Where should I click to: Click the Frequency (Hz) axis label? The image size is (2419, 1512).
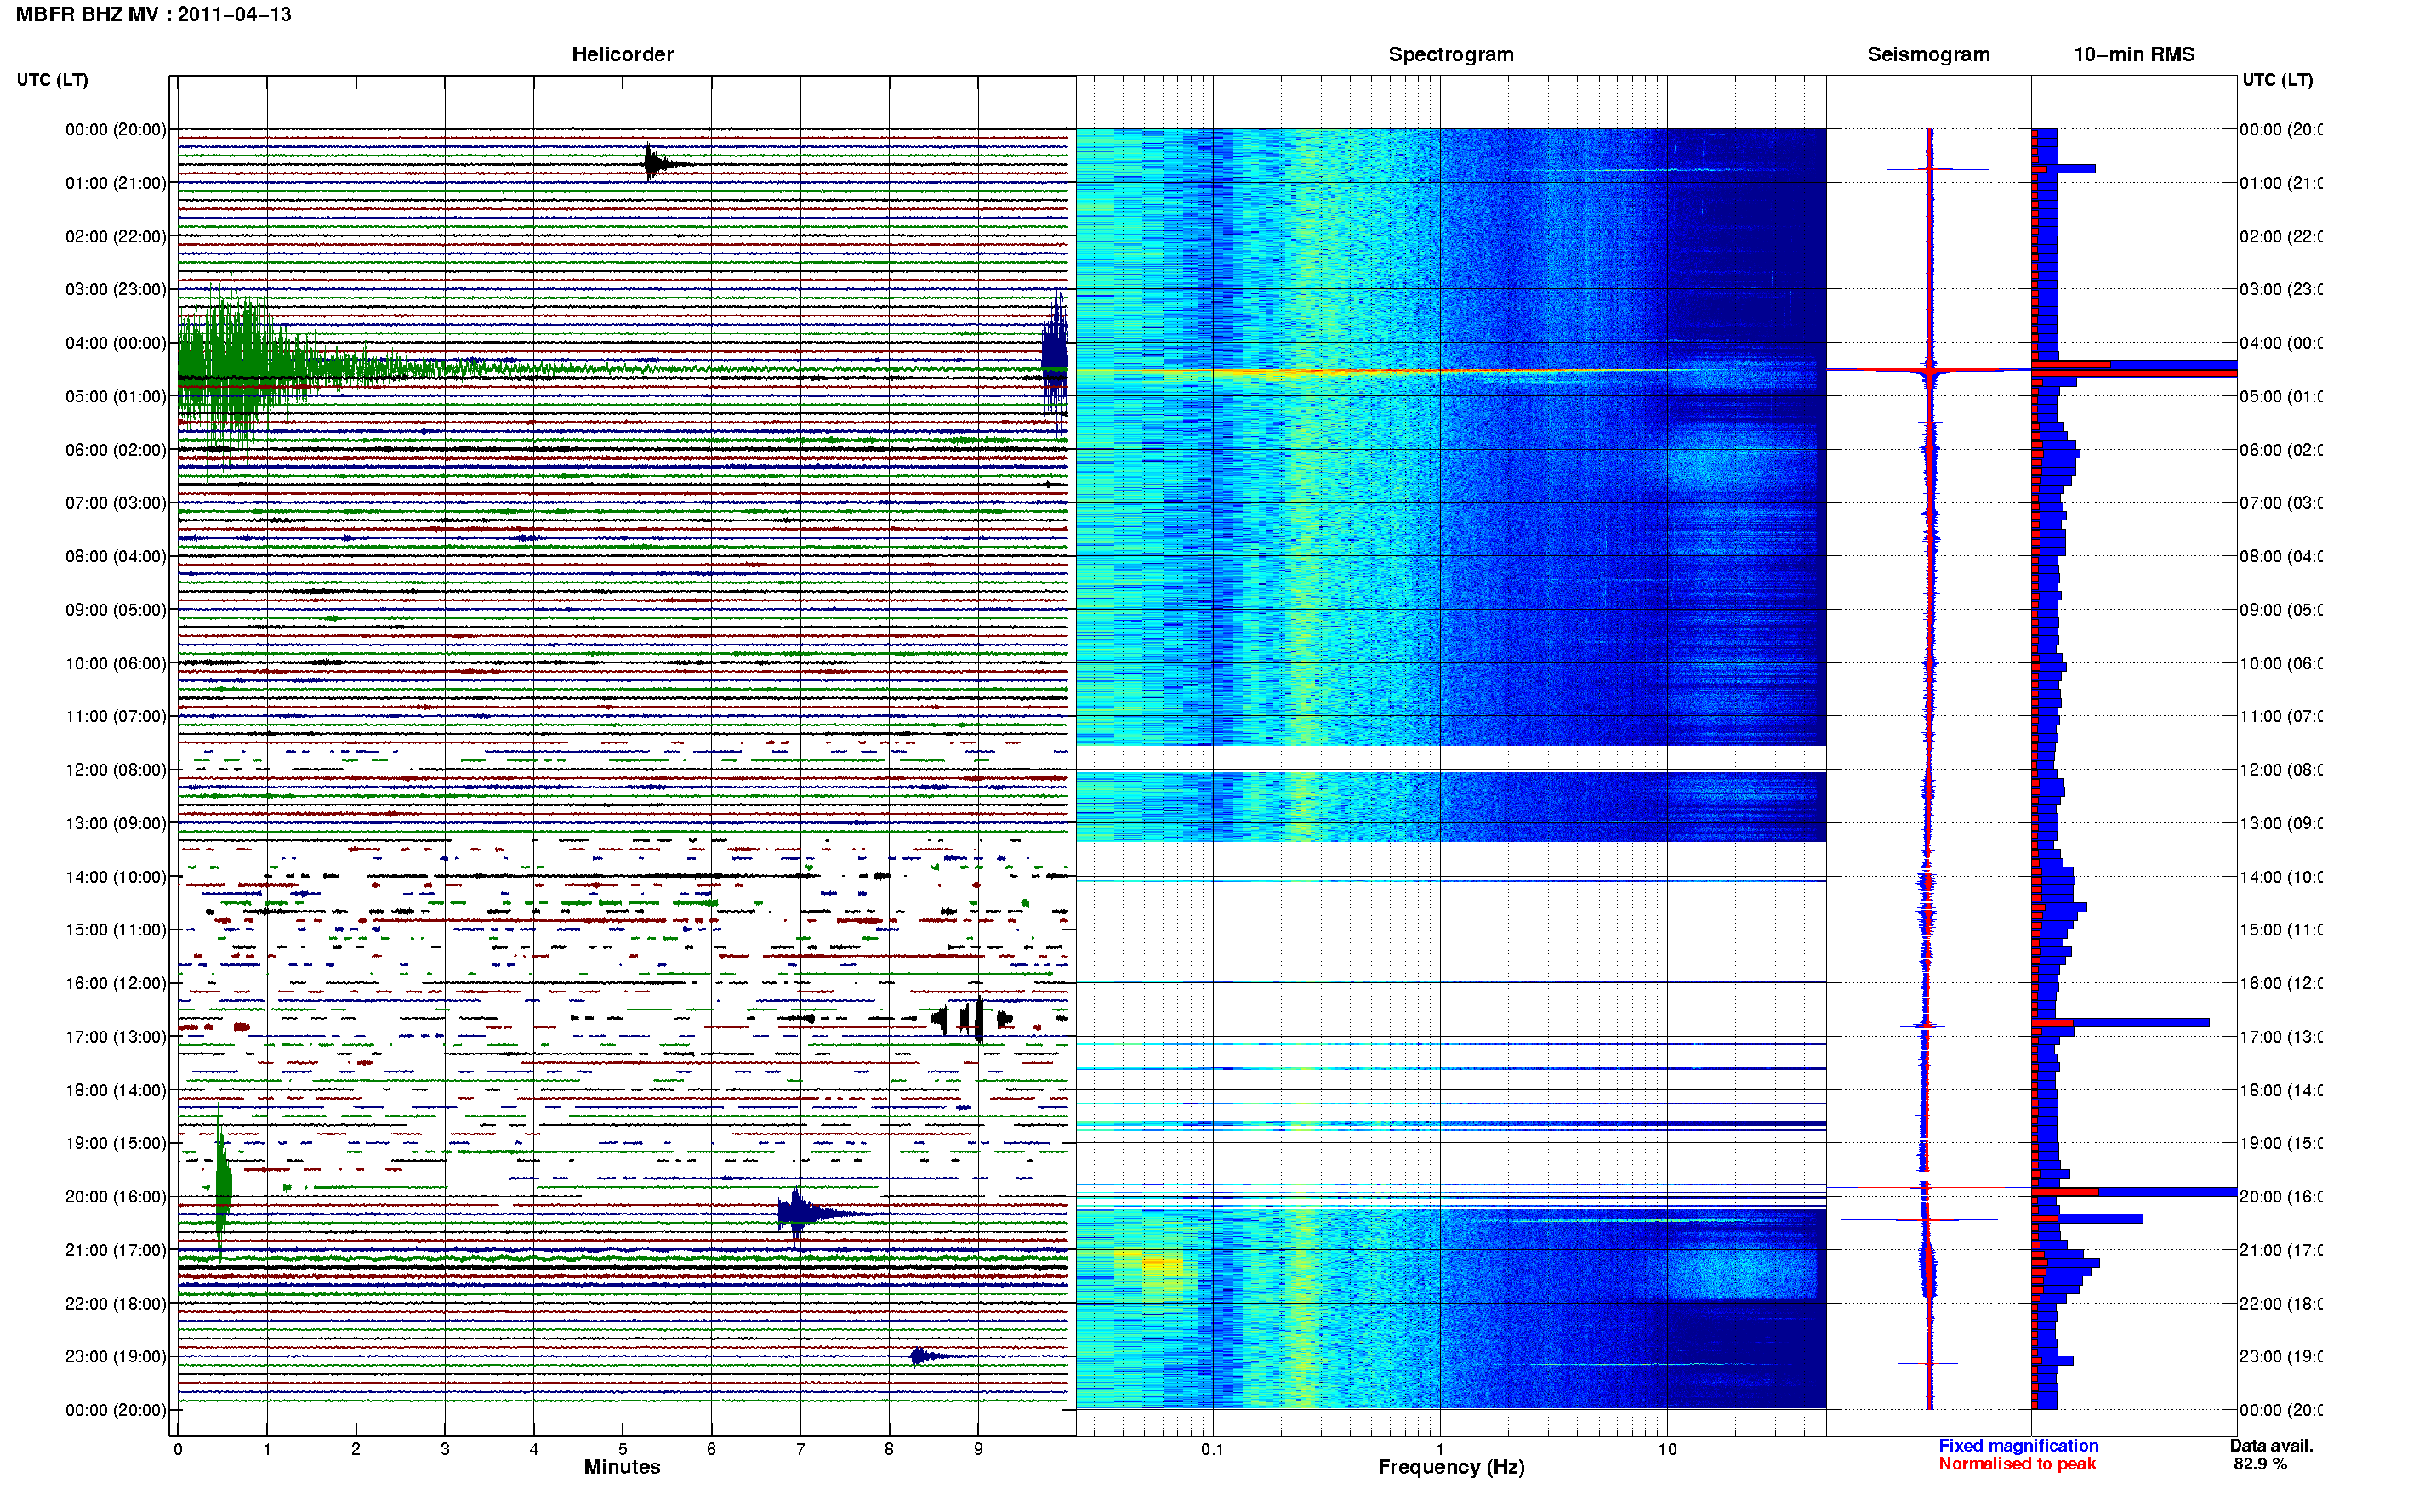(1451, 1466)
